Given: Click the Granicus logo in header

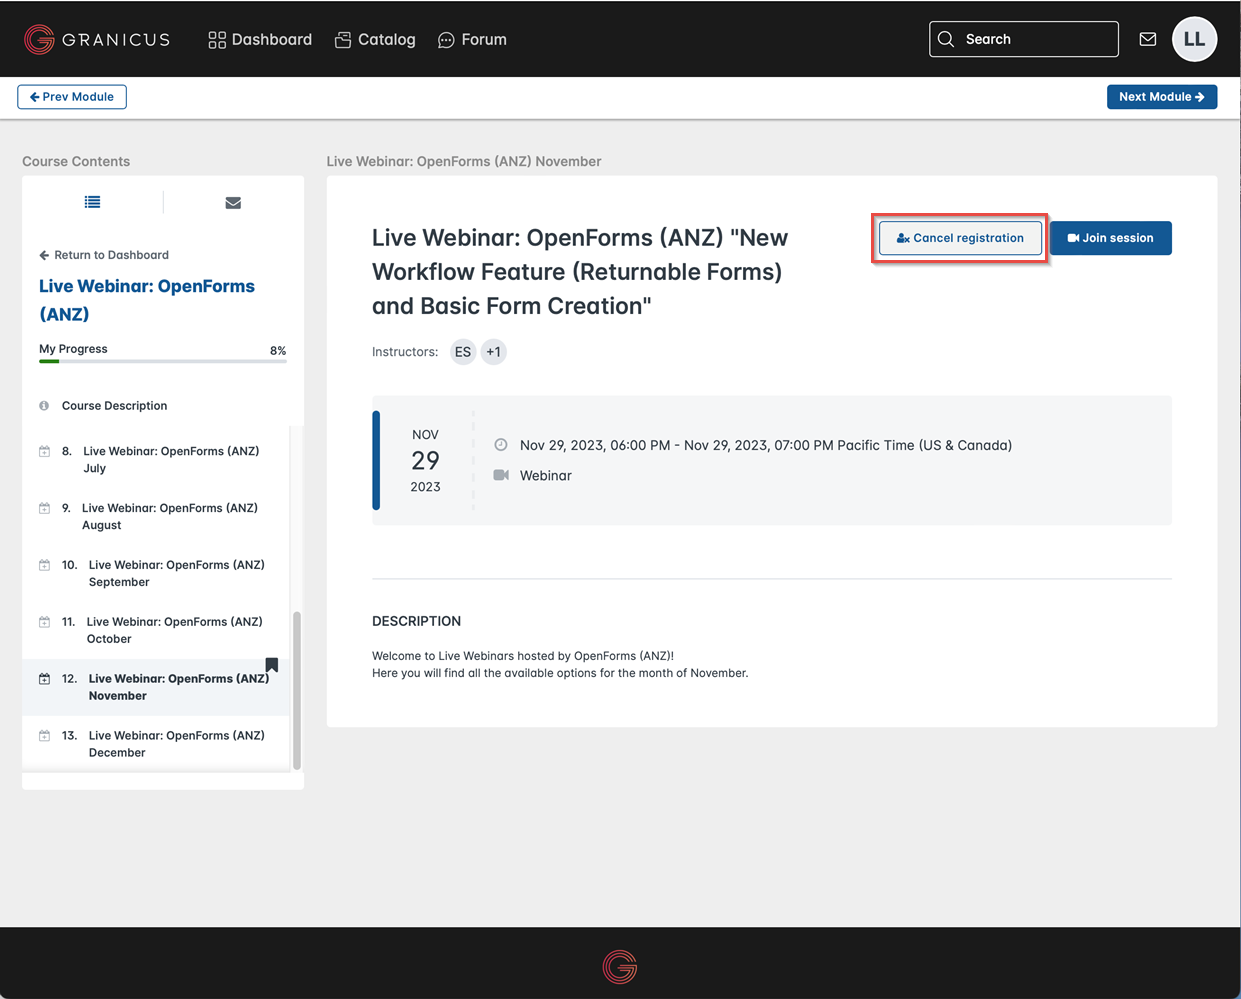Looking at the screenshot, I should click(97, 40).
